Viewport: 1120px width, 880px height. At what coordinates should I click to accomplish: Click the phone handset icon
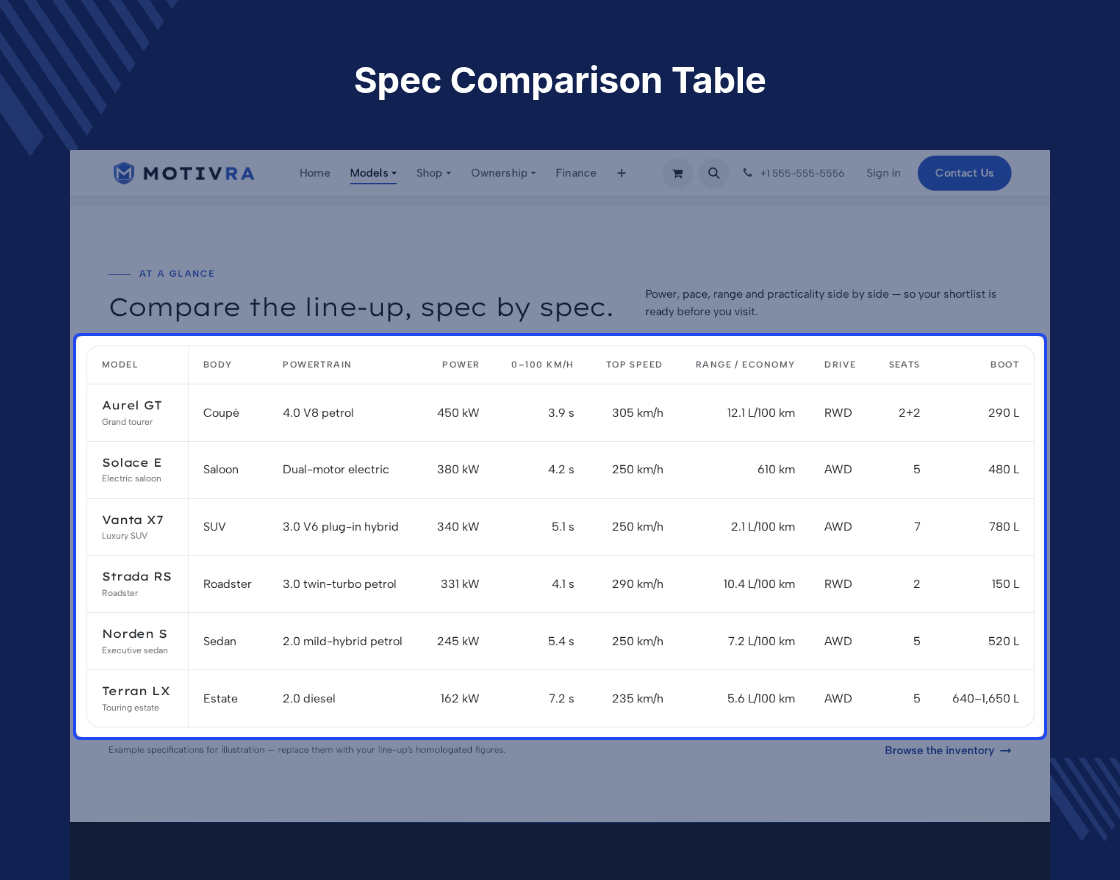[x=747, y=172]
